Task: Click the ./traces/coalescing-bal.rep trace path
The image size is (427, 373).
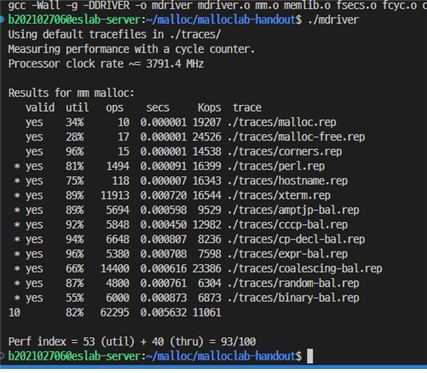Action: 305,269
